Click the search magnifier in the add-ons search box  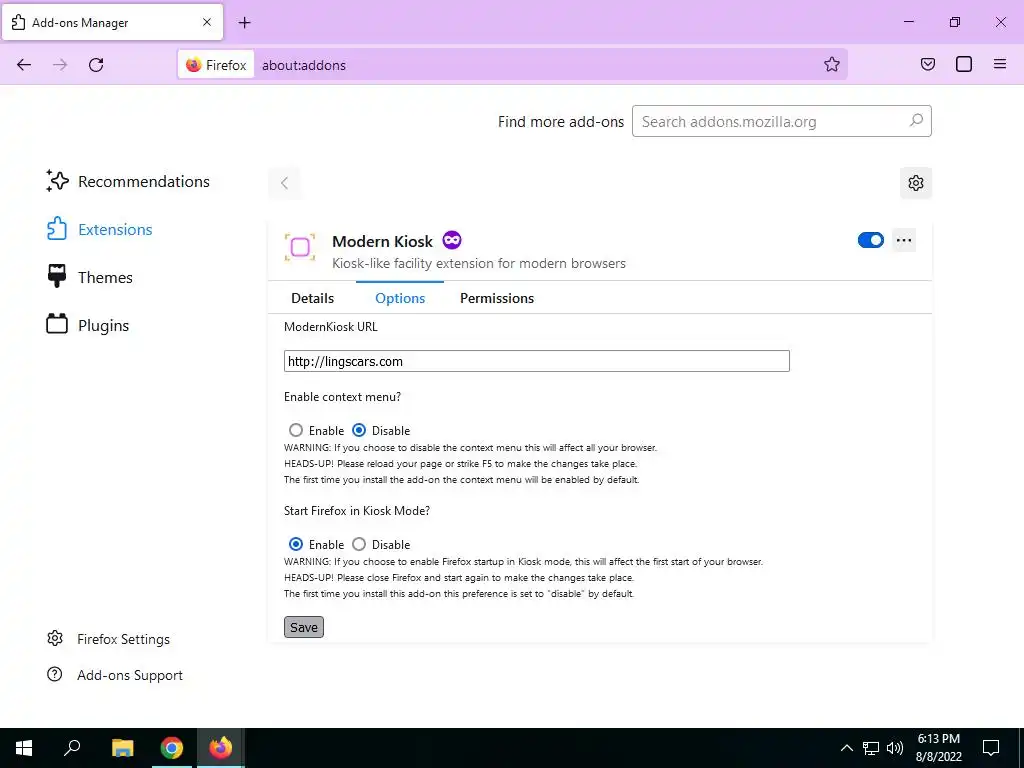point(916,121)
